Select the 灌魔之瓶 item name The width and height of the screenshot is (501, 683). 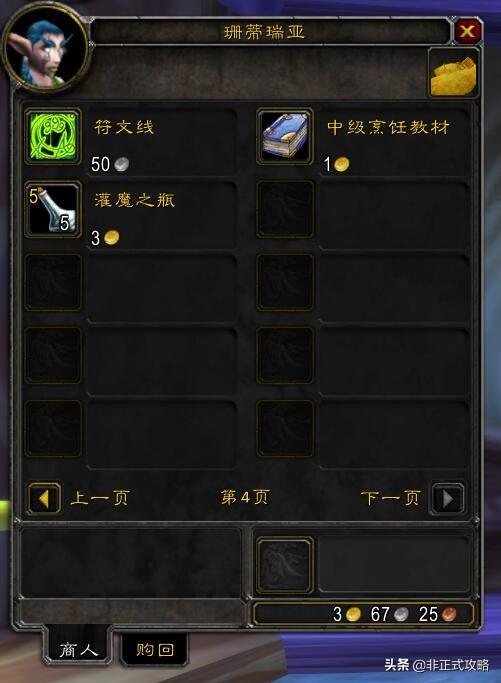click(135, 200)
